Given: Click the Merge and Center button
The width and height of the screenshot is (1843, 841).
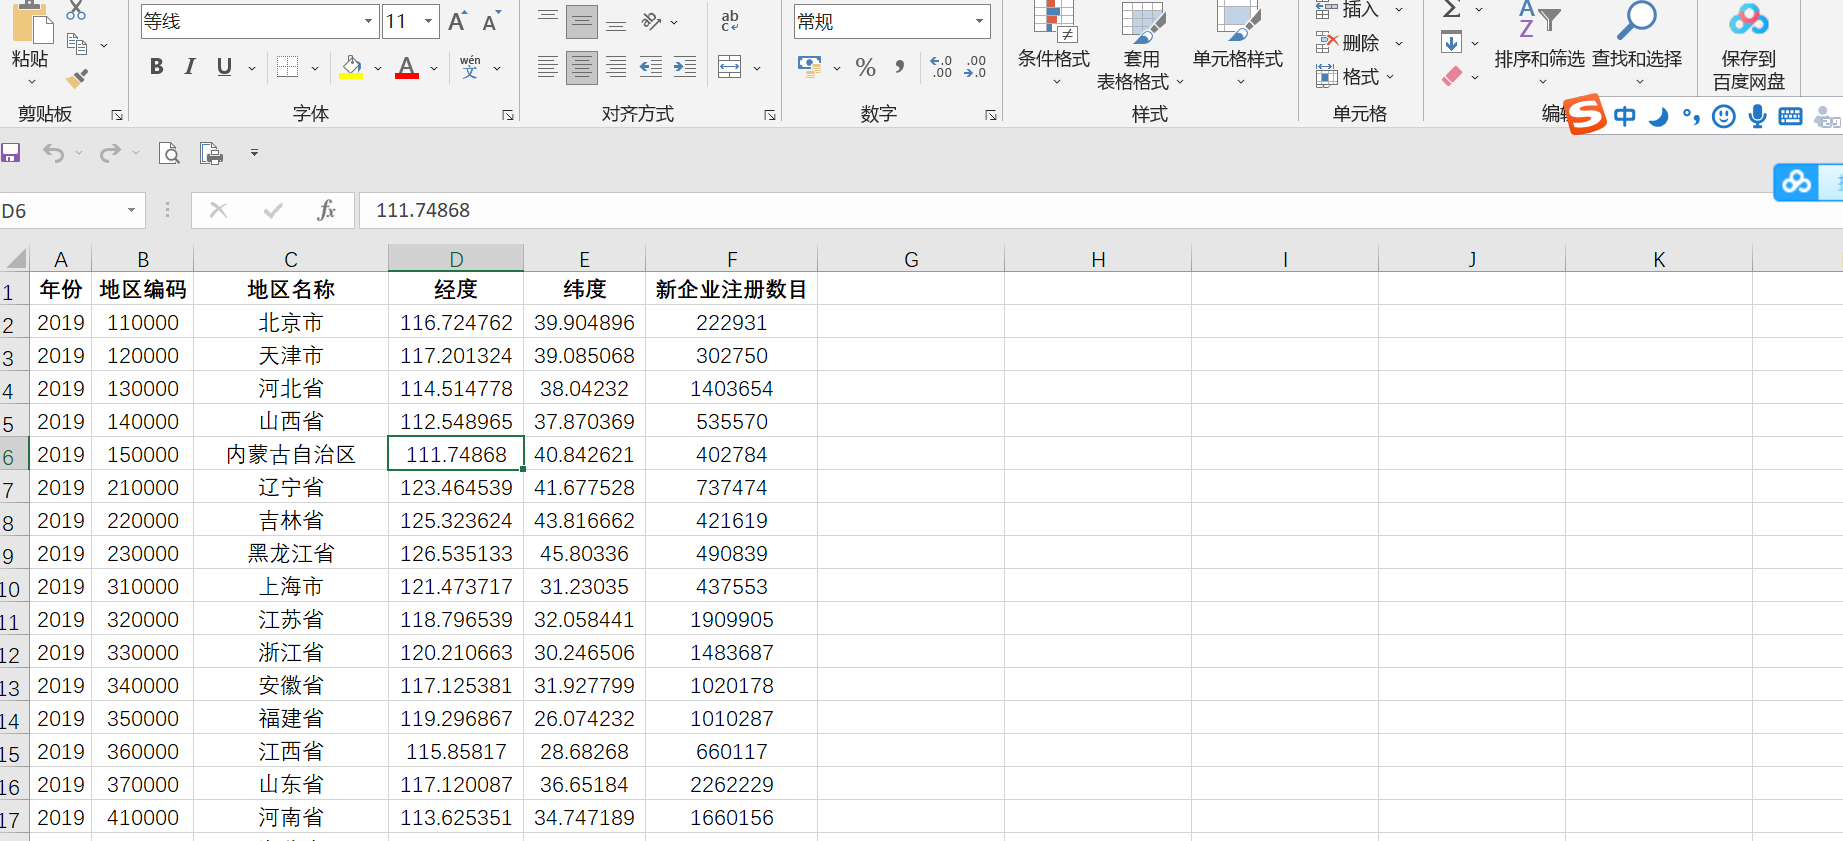Looking at the screenshot, I should [730, 67].
